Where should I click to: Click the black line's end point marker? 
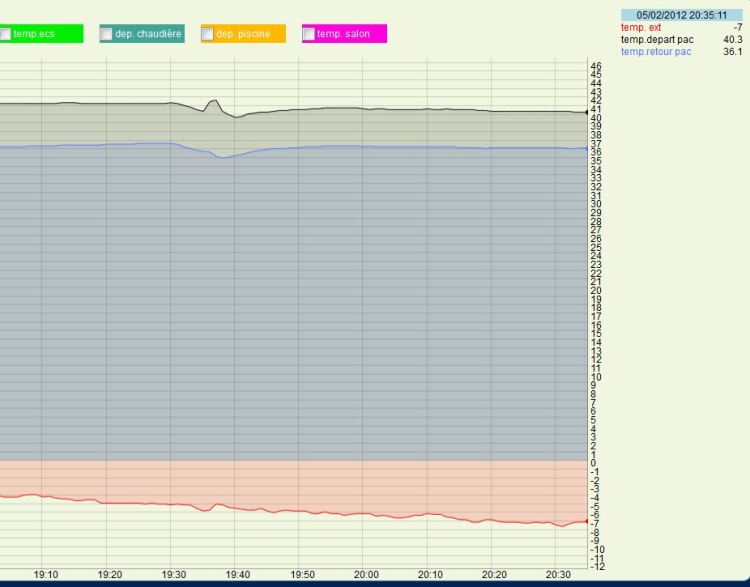click(586, 113)
